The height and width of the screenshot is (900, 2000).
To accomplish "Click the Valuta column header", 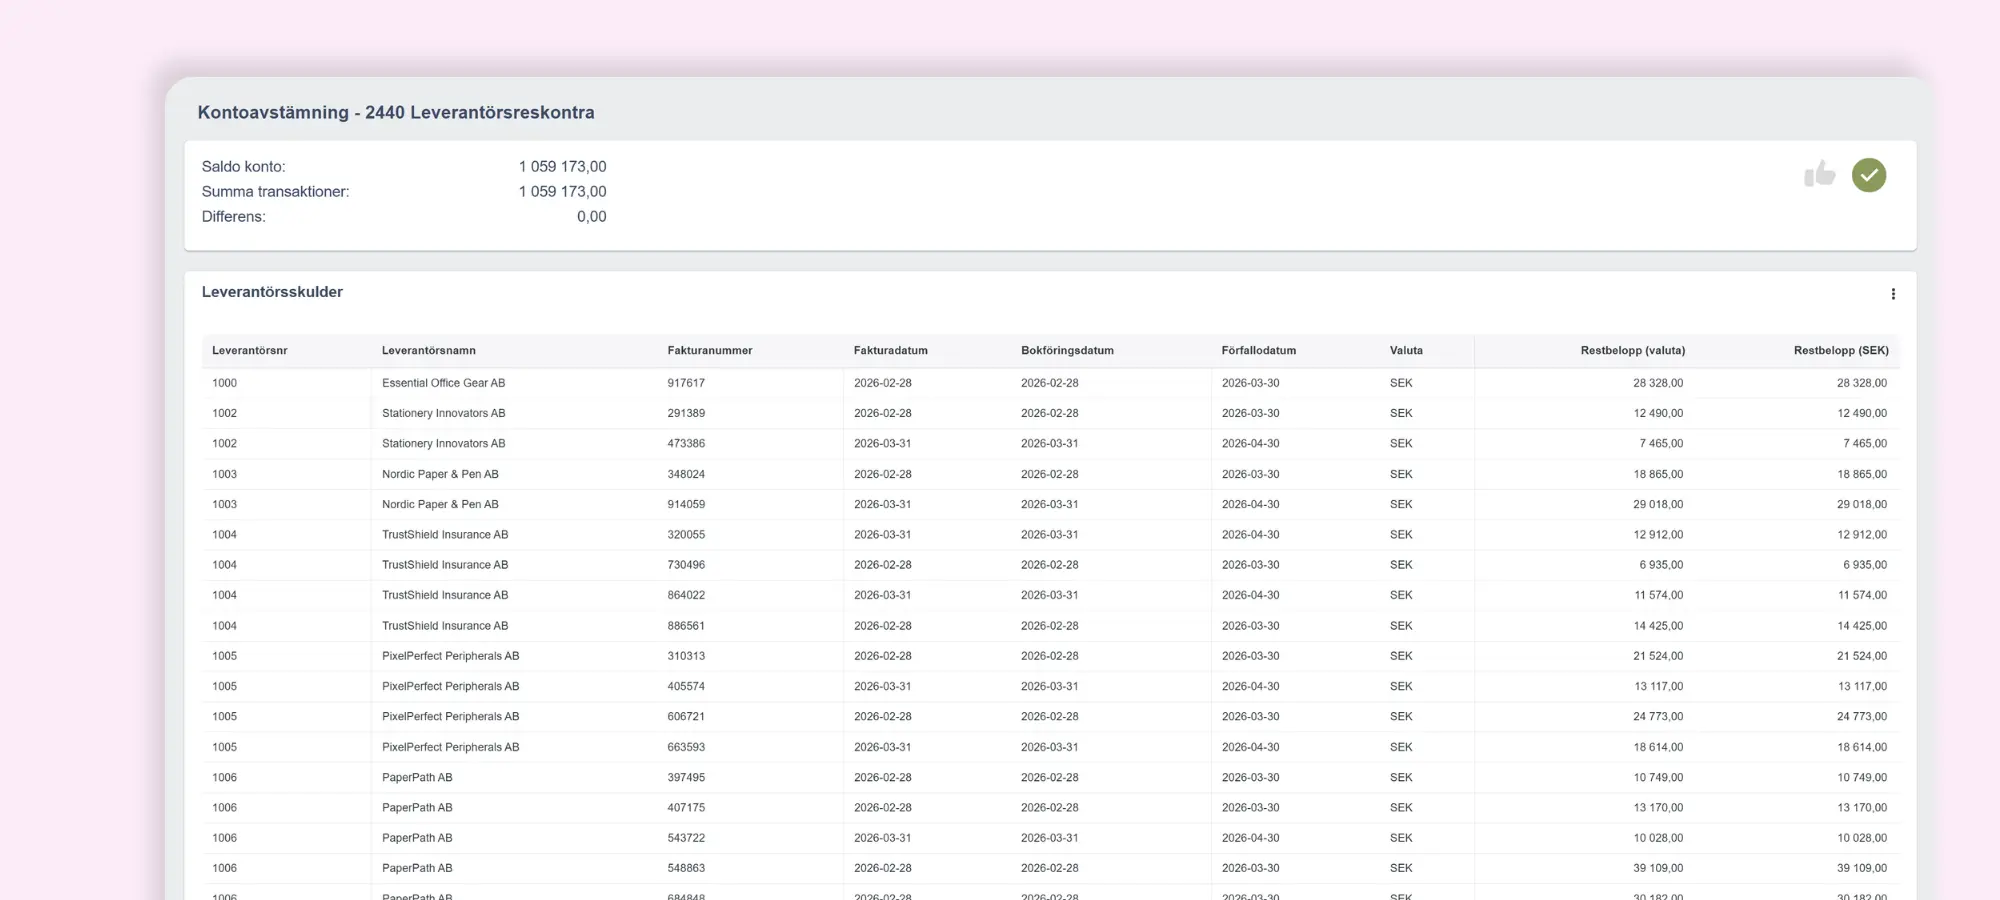I will click(x=1406, y=351).
